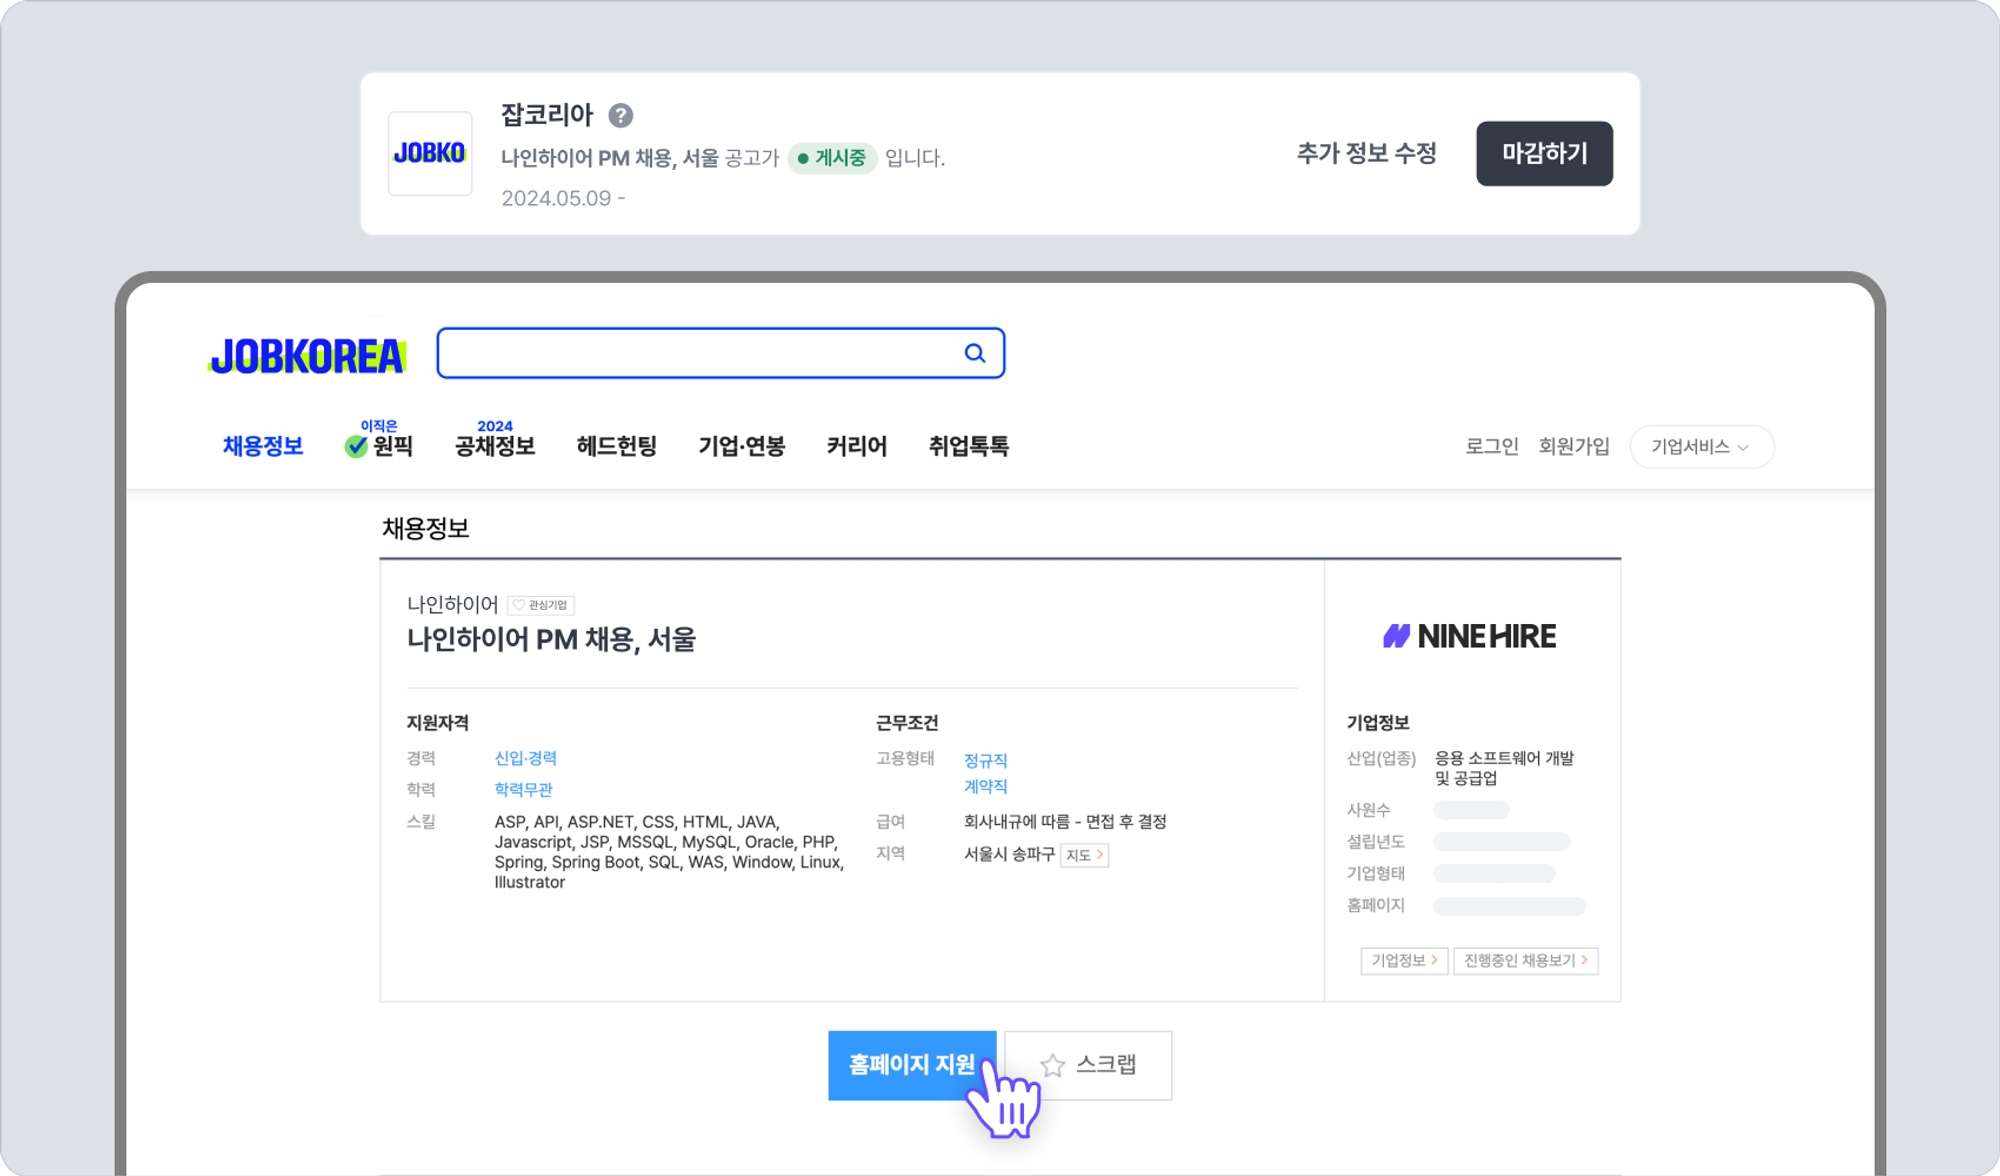The width and height of the screenshot is (2000, 1176).
Task: Click the green check icon beside 원픽
Action: pyautogui.click(x=356, y=446)
